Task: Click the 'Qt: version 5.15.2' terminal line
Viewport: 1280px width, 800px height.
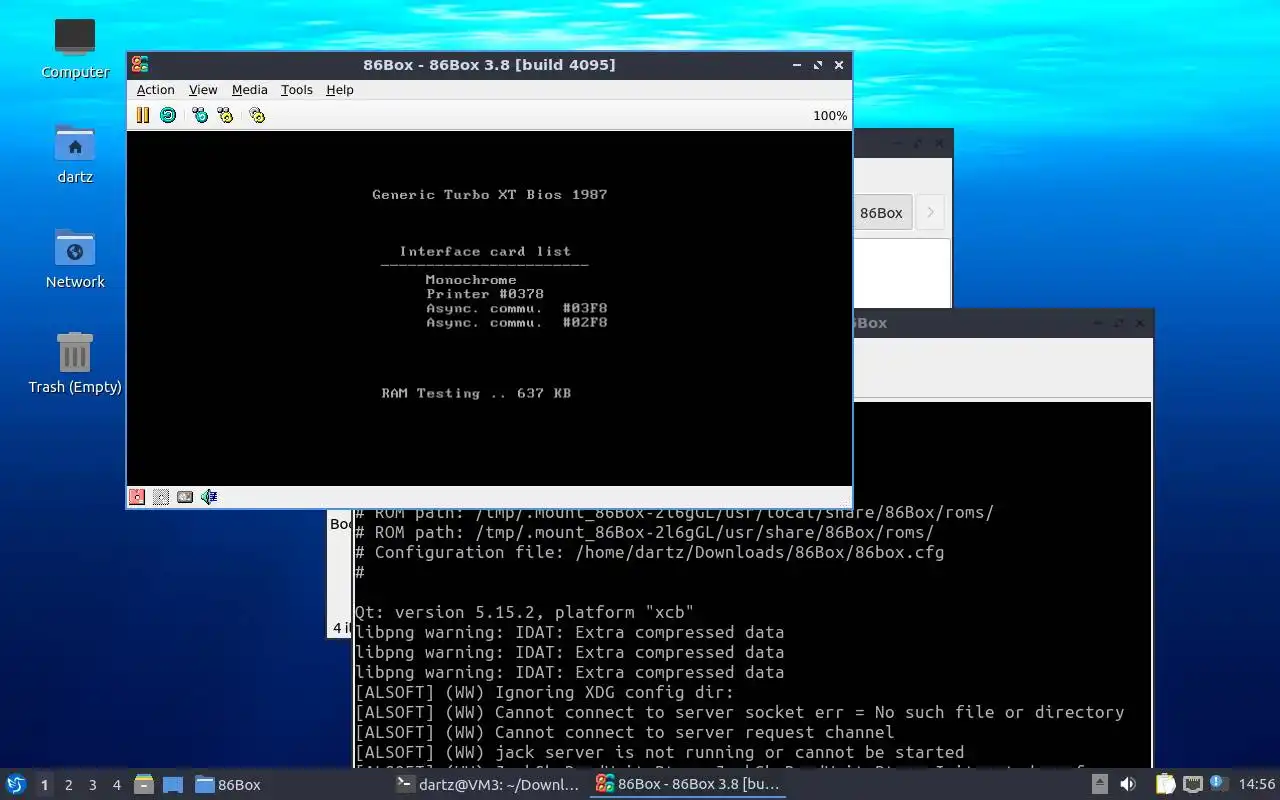Action: pyautogui.click(x=524, y=612)
